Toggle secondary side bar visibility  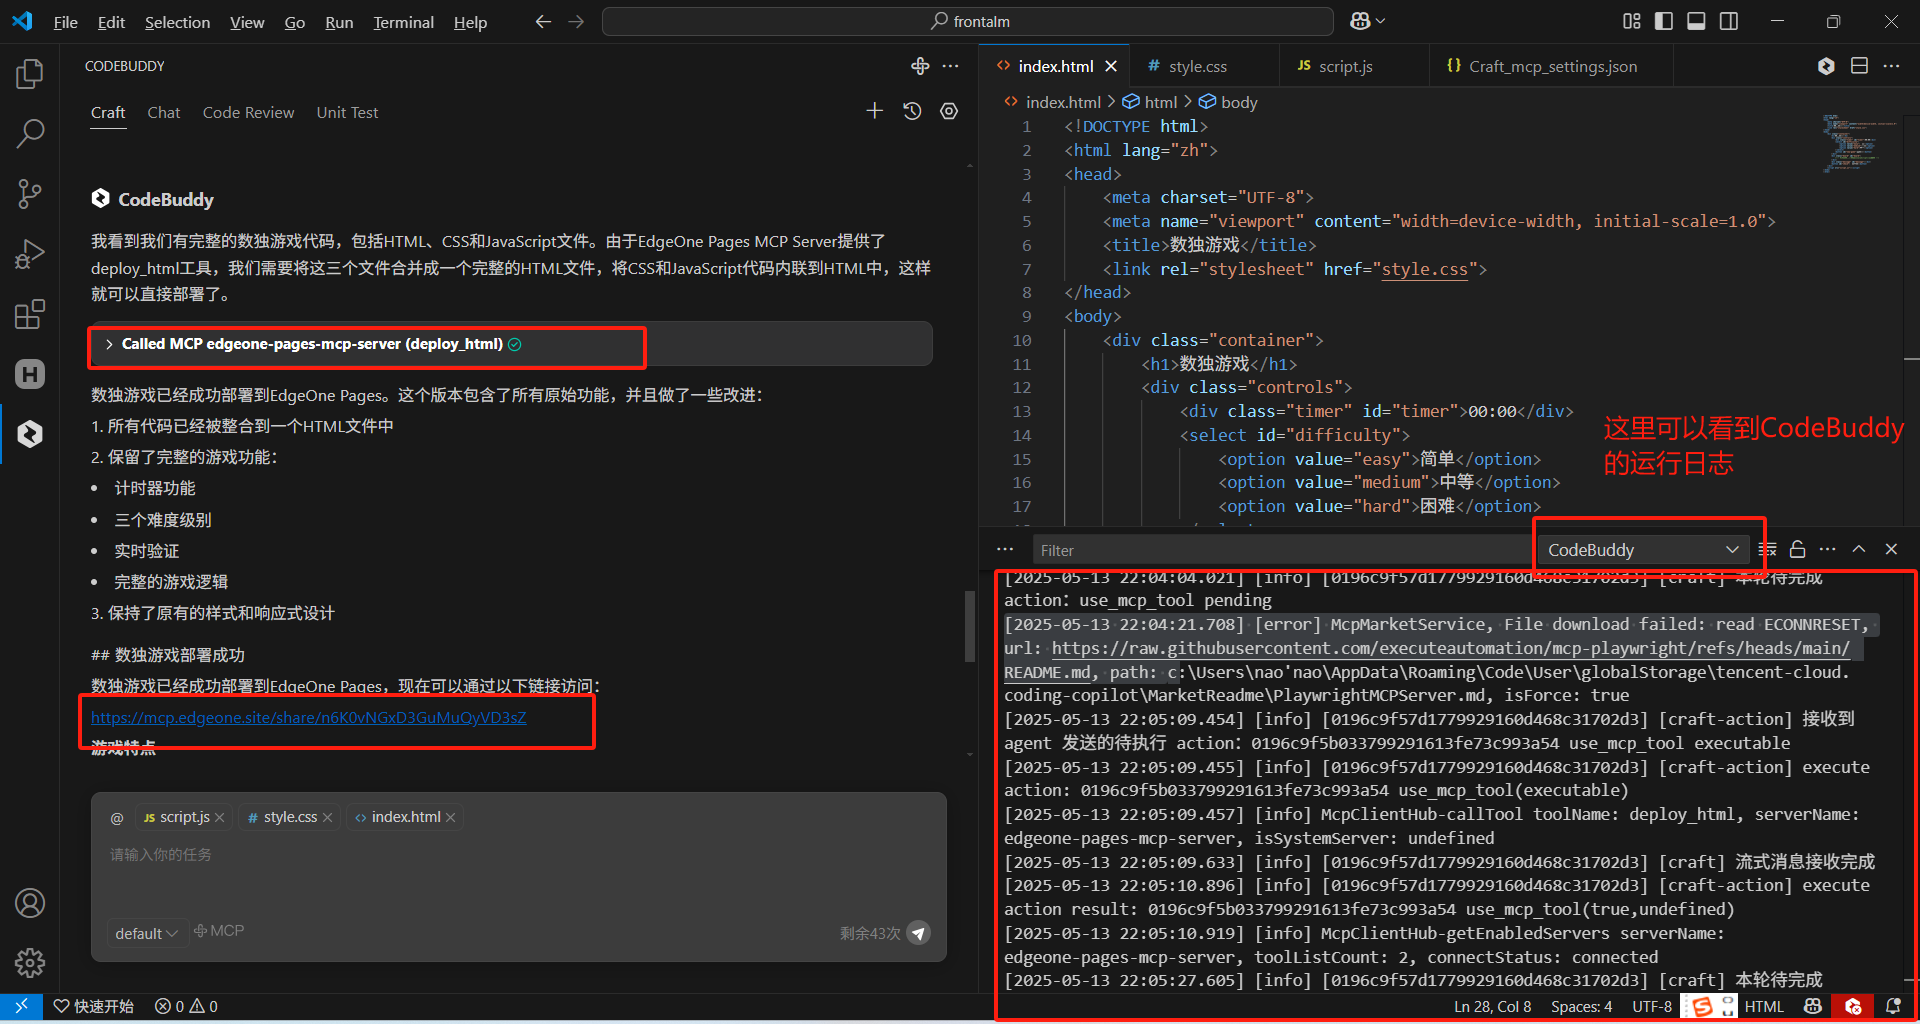tap(1729, 21)
